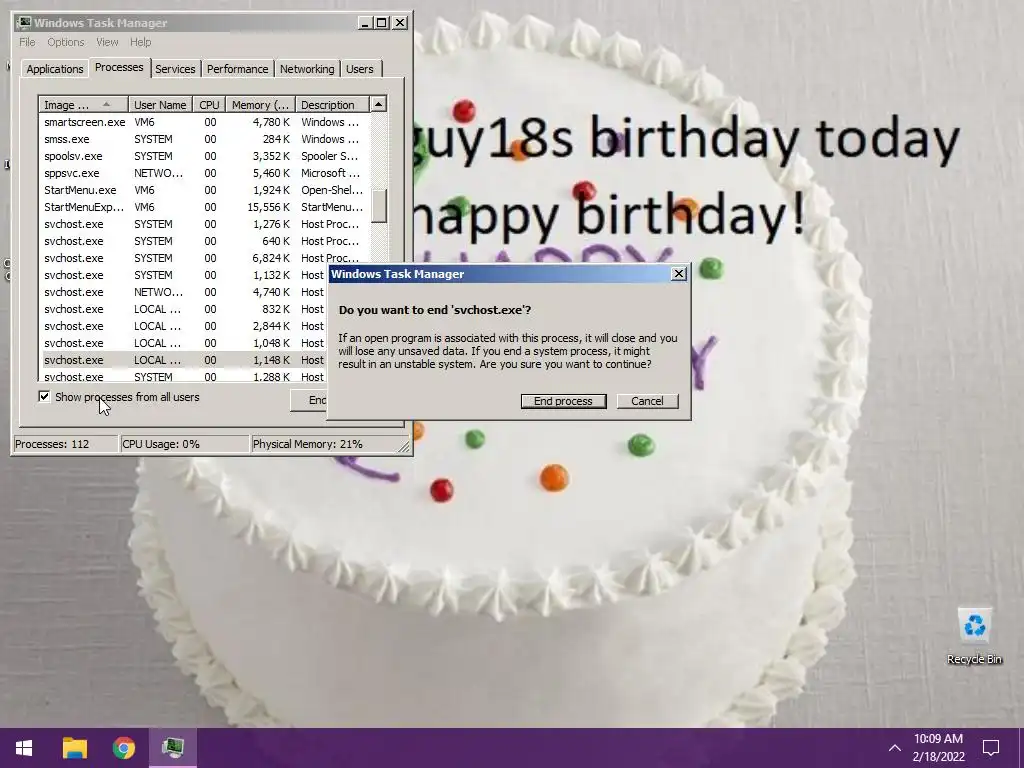
Task: Select the Processes tab
Action: click(119, 67)
